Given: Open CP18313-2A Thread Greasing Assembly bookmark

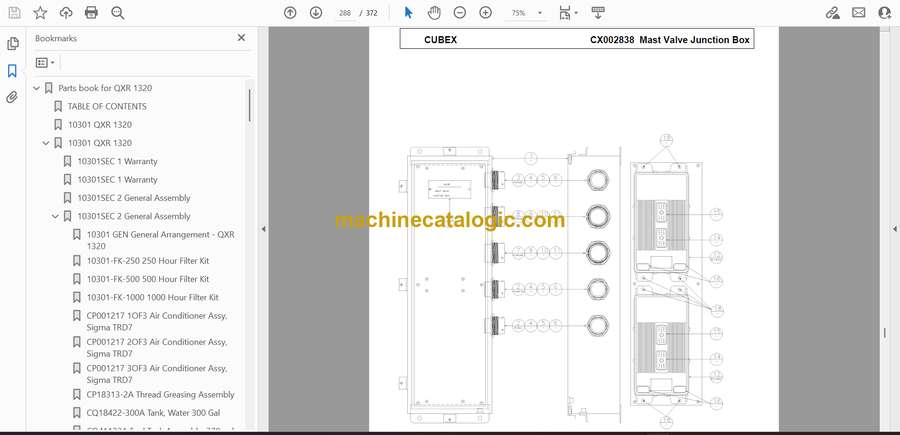Looking at the screenshot, I should (x=161, y=394).
